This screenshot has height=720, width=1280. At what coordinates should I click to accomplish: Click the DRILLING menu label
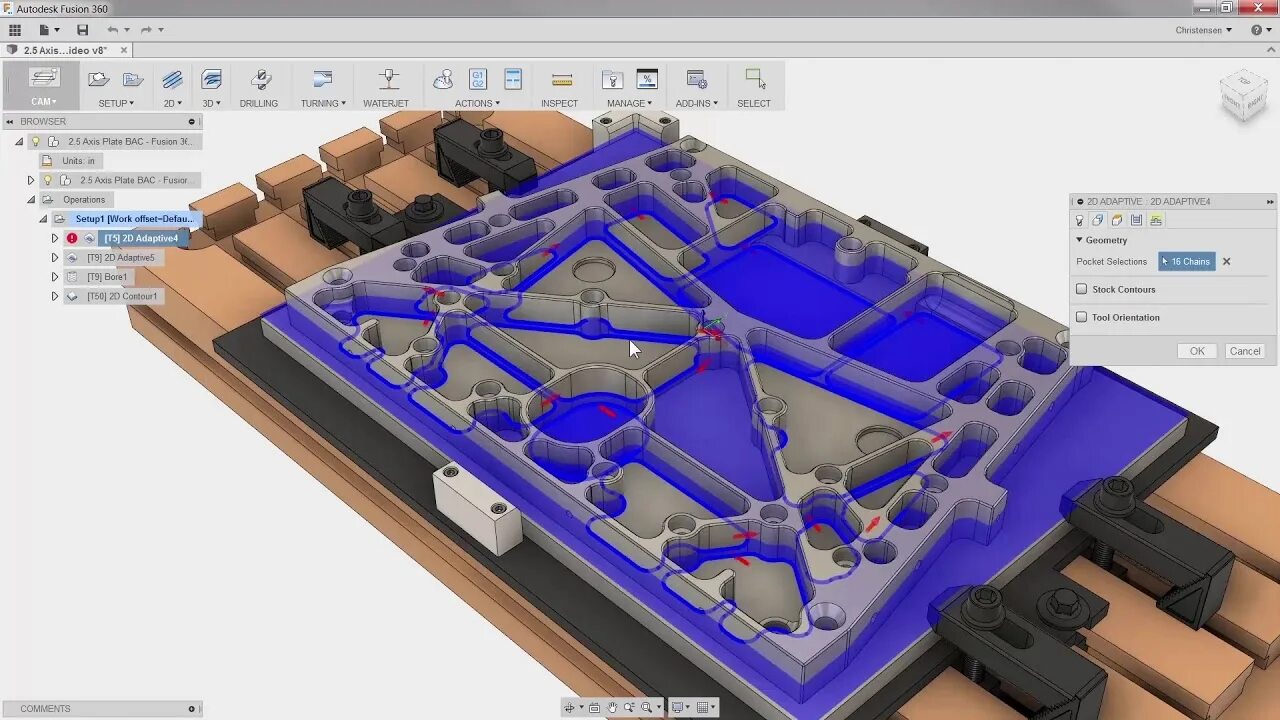(259, 103)
